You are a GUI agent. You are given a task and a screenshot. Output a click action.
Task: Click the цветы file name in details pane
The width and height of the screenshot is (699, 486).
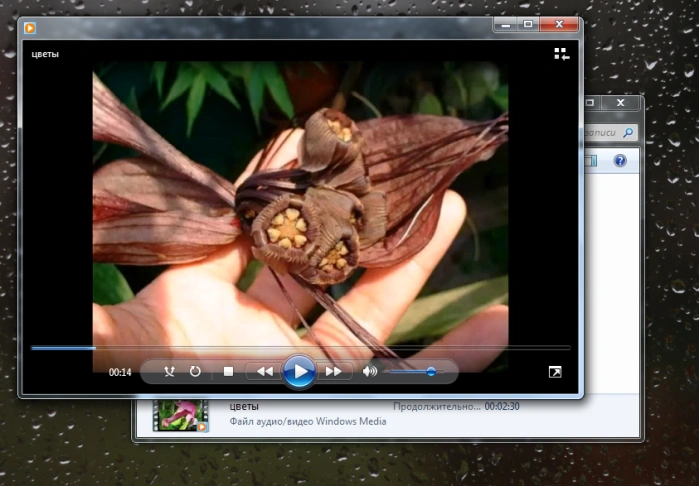(244, 407)
